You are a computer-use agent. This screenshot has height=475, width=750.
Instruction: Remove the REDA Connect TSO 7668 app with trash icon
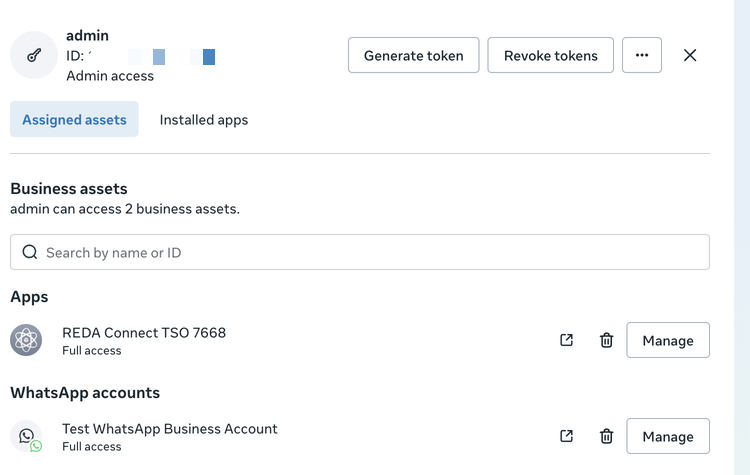607,340
